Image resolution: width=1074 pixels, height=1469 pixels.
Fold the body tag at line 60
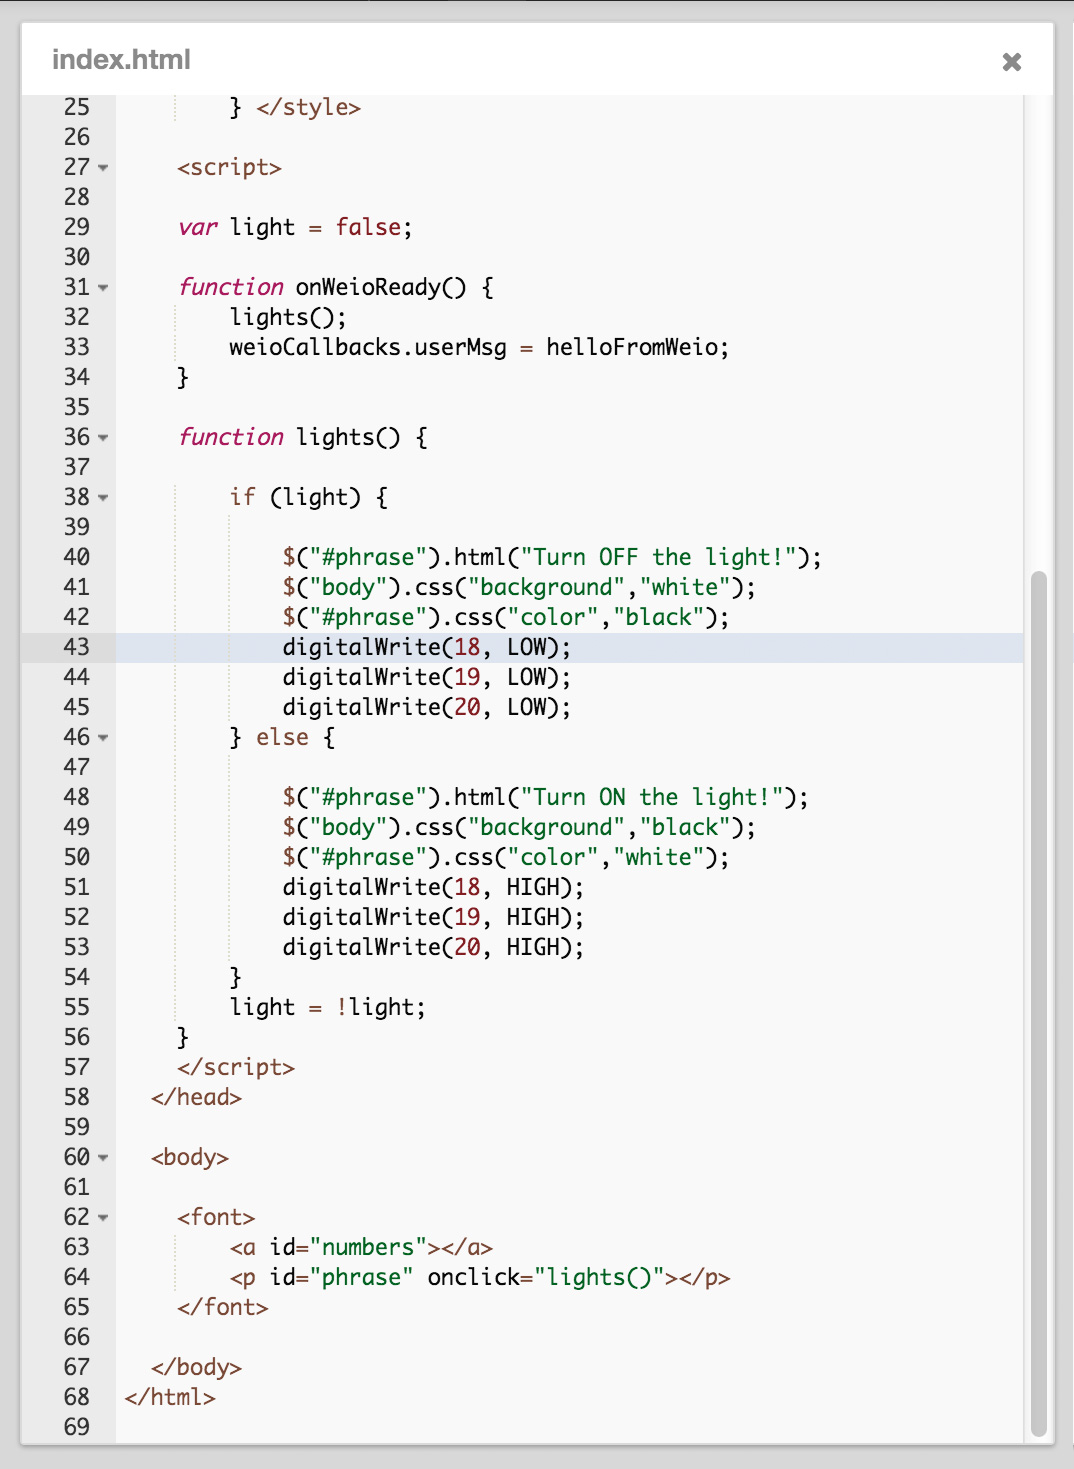coord(103,1158)
